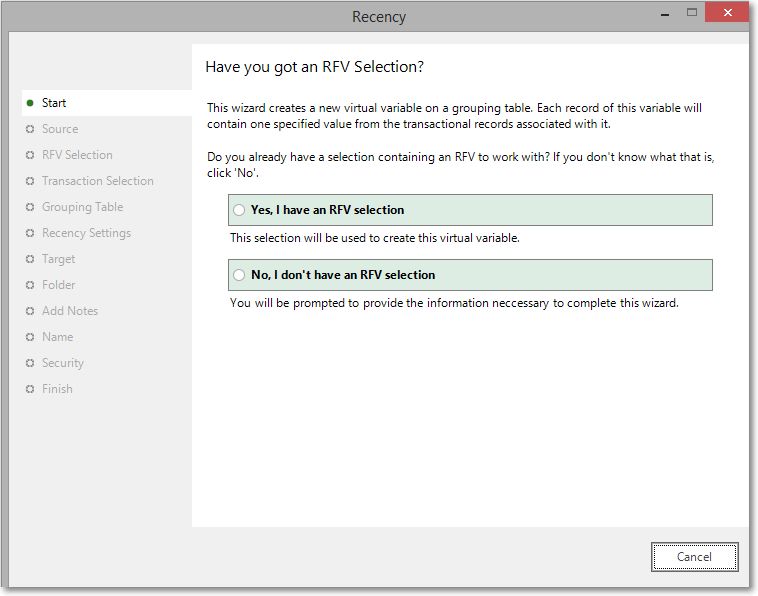
Task: Click the step marker icon beside Grouping Table
Action: 30,207
